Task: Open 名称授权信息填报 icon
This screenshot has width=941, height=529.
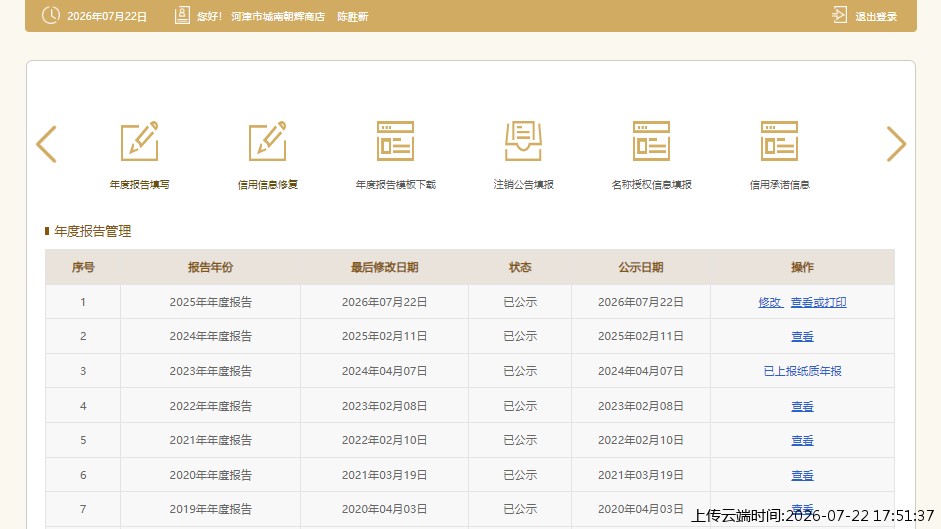Action: click(651, 141)
